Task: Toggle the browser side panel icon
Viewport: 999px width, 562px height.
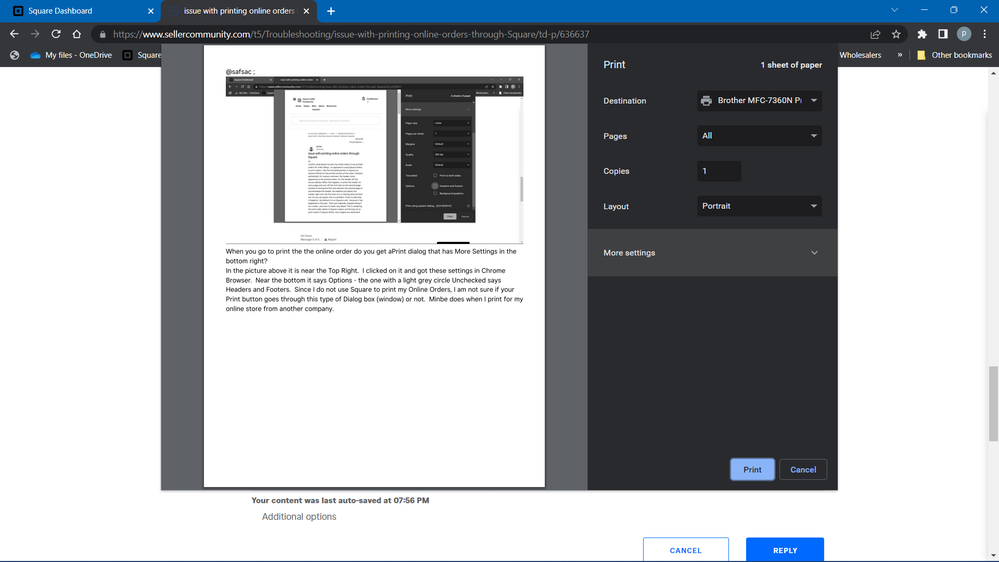Action: pos(943,34)
